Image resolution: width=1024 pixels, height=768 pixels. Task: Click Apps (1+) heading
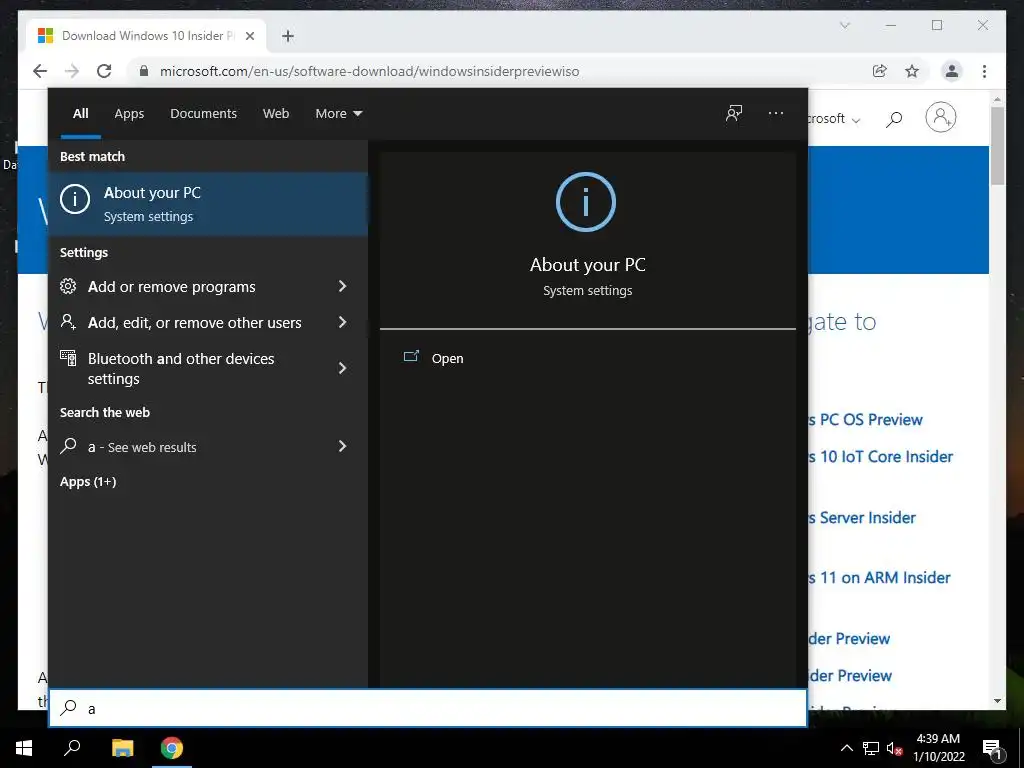pyautogui.click(x=88, y=482)
